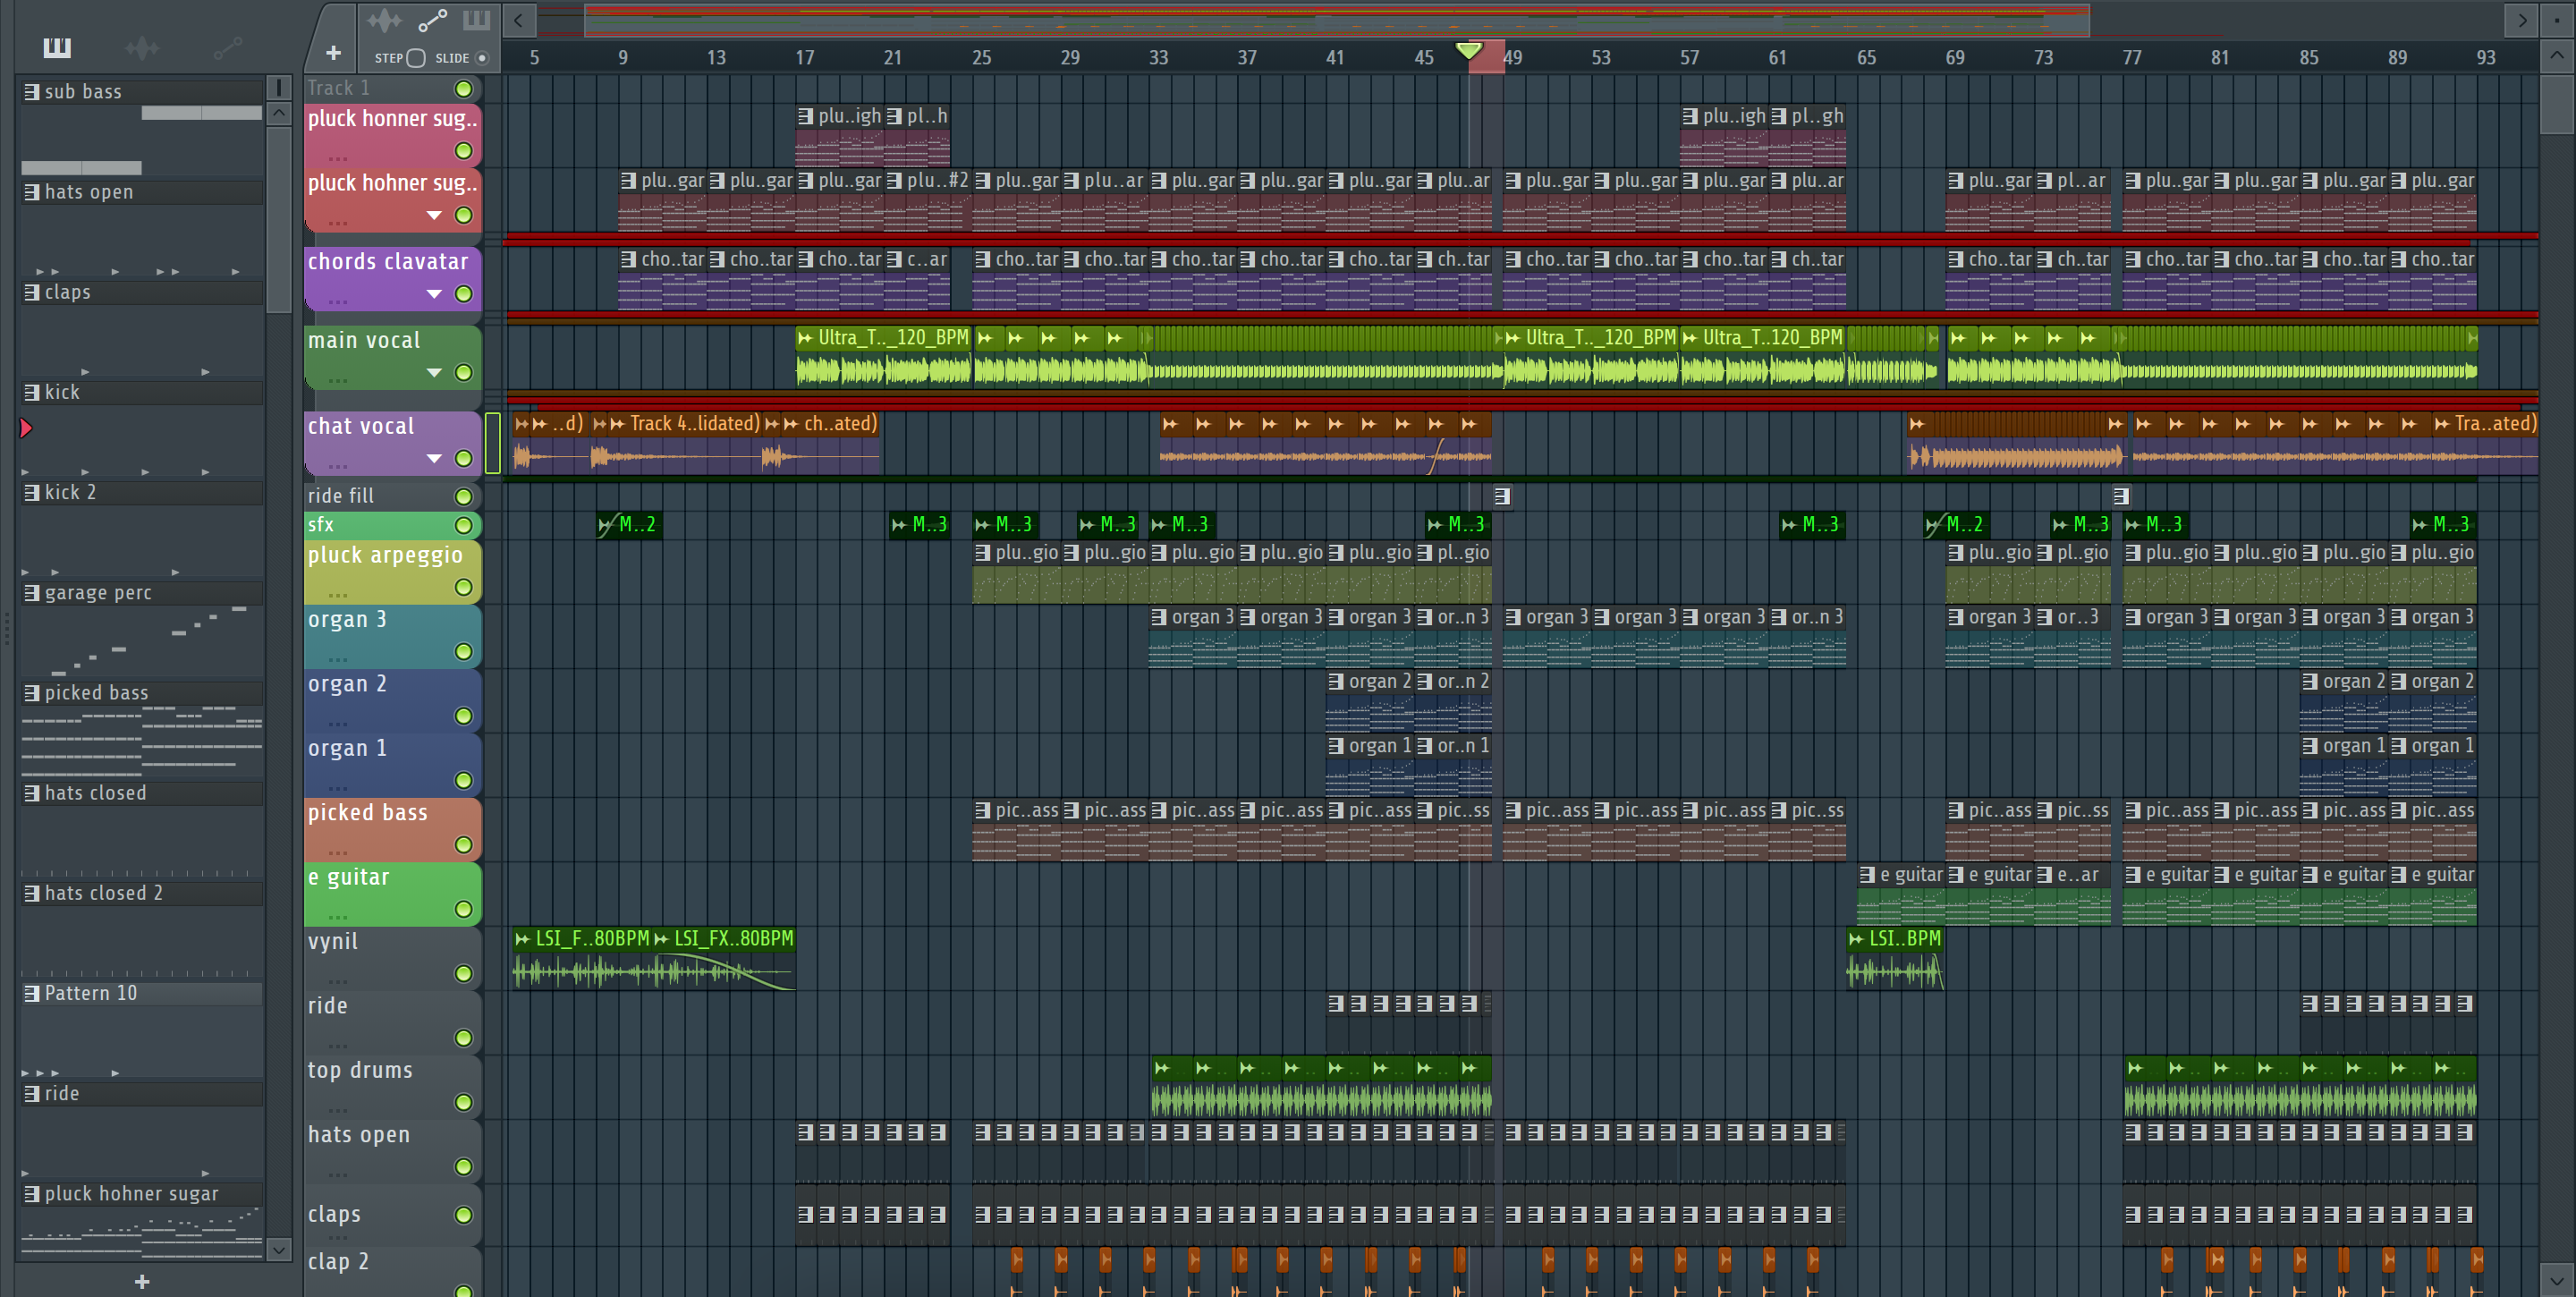Mute the pluck arpeggio track
Screen dimensions: 2576x1297
463,587
